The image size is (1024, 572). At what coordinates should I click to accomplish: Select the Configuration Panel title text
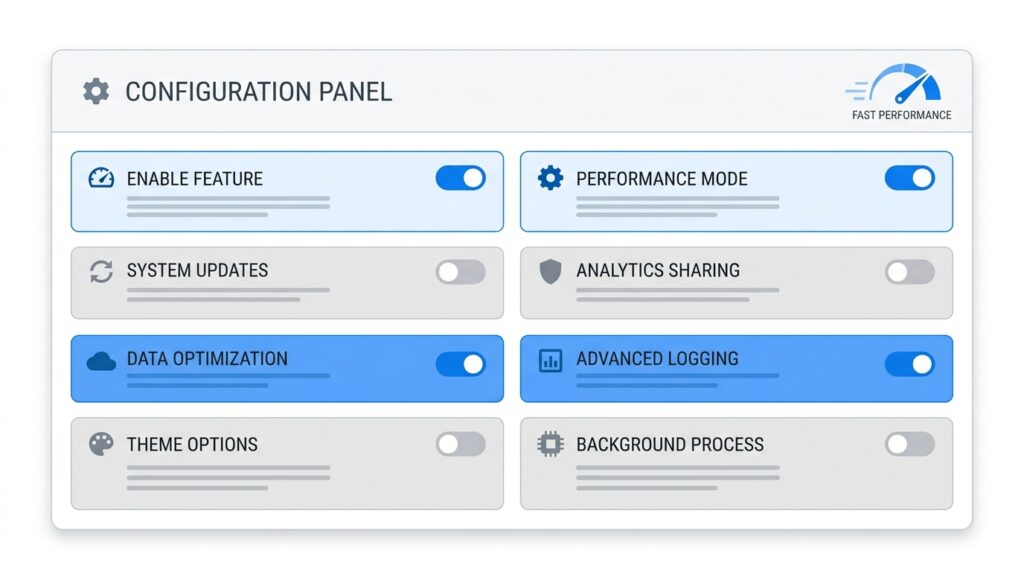pyautogui.click(x=259, y=92)
